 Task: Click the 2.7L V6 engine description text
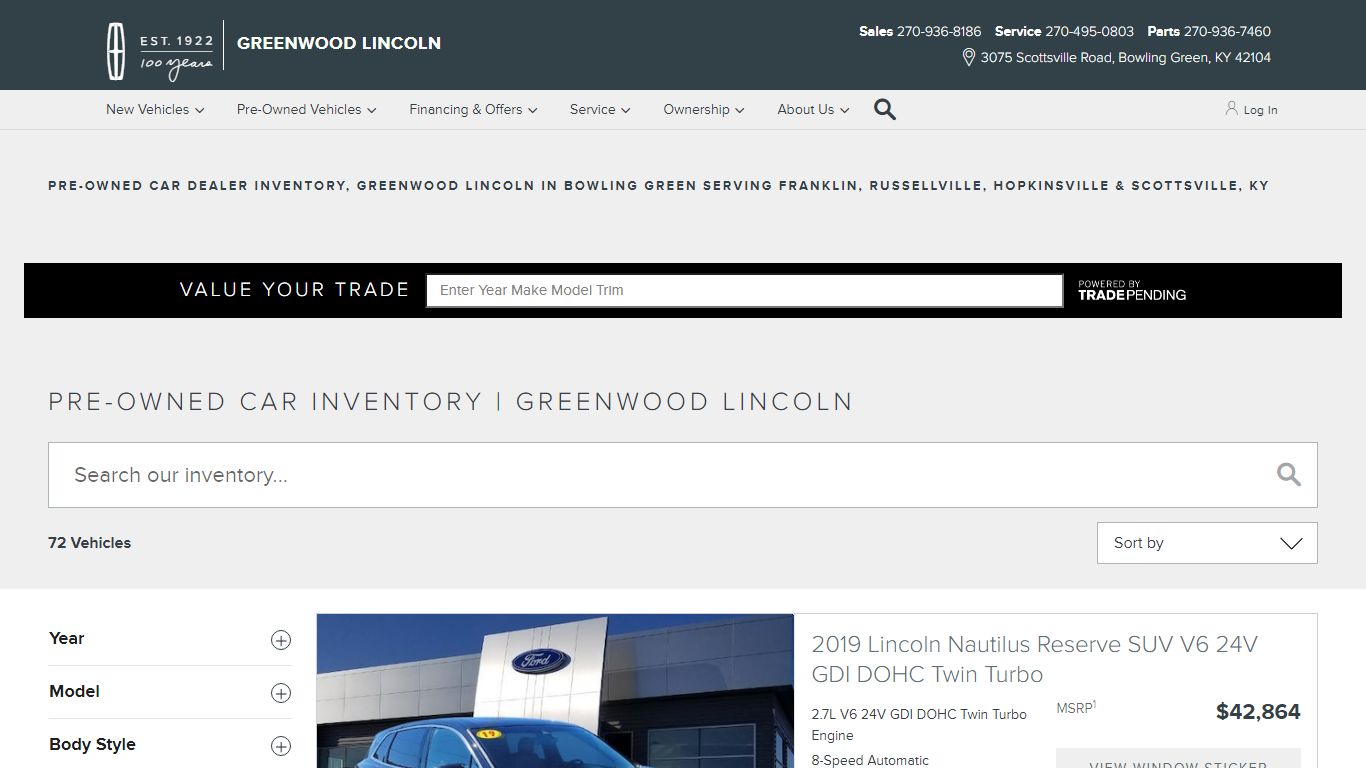(919, 725)
